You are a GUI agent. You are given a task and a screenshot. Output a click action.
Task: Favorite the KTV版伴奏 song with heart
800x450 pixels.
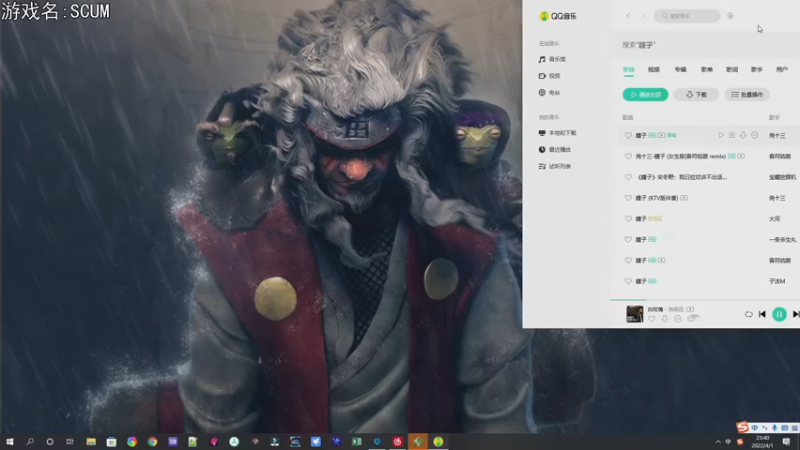click(x=628, y=198)
